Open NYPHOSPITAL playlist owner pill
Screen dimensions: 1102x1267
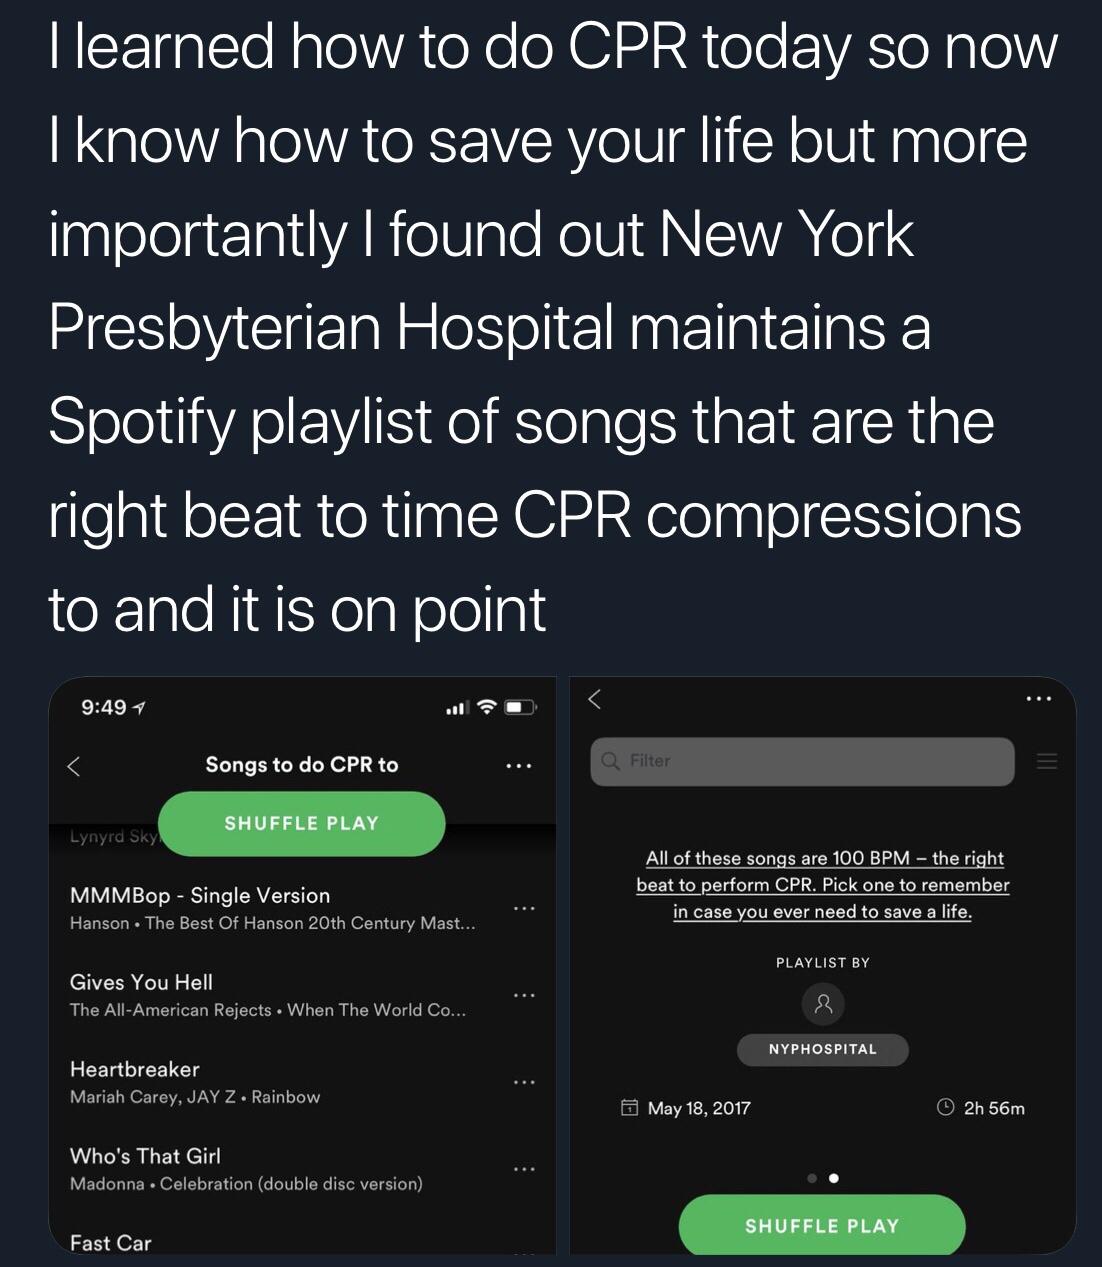tap(823, 1050)
